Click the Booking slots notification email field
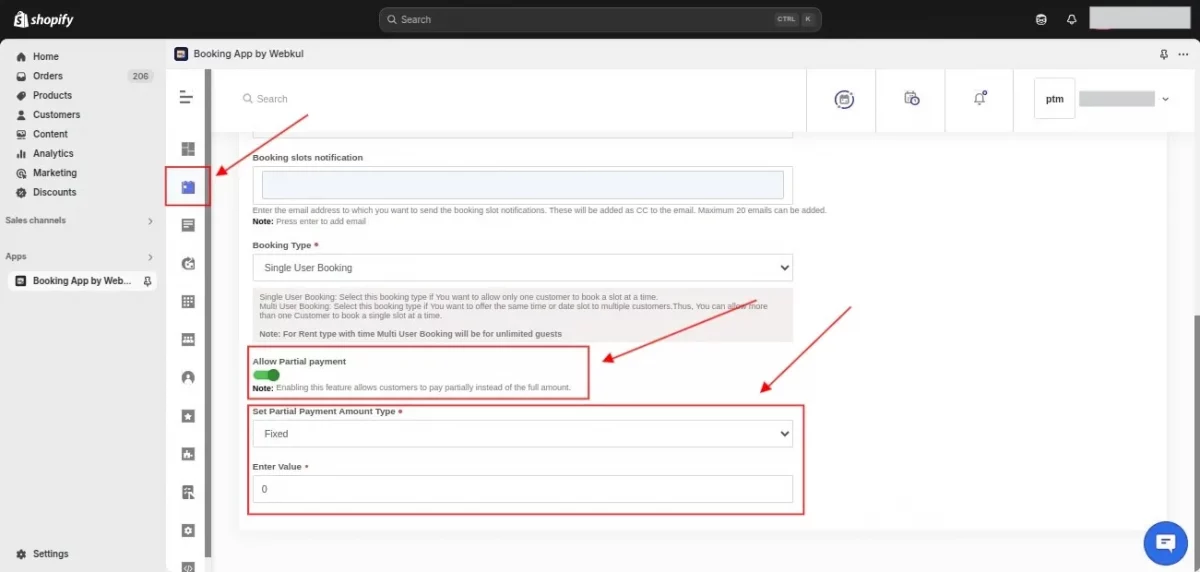The height and width of the screenshot is (572, 1200). point(522,185)
